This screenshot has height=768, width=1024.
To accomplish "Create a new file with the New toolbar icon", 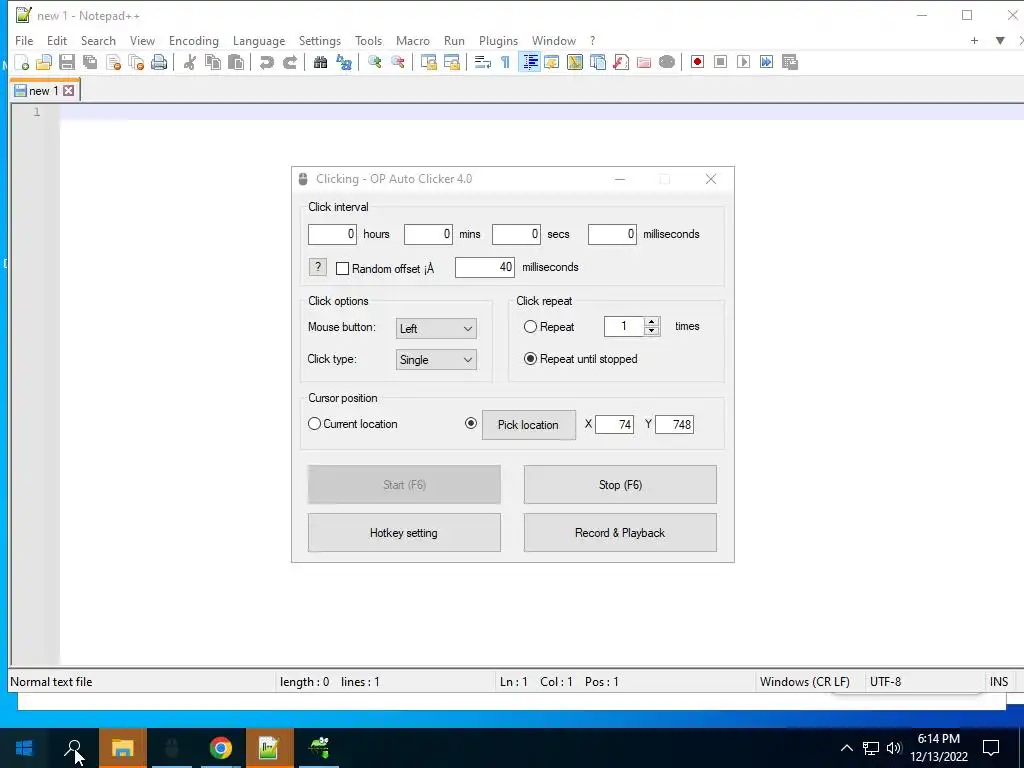I will click(x=22, y=62).
